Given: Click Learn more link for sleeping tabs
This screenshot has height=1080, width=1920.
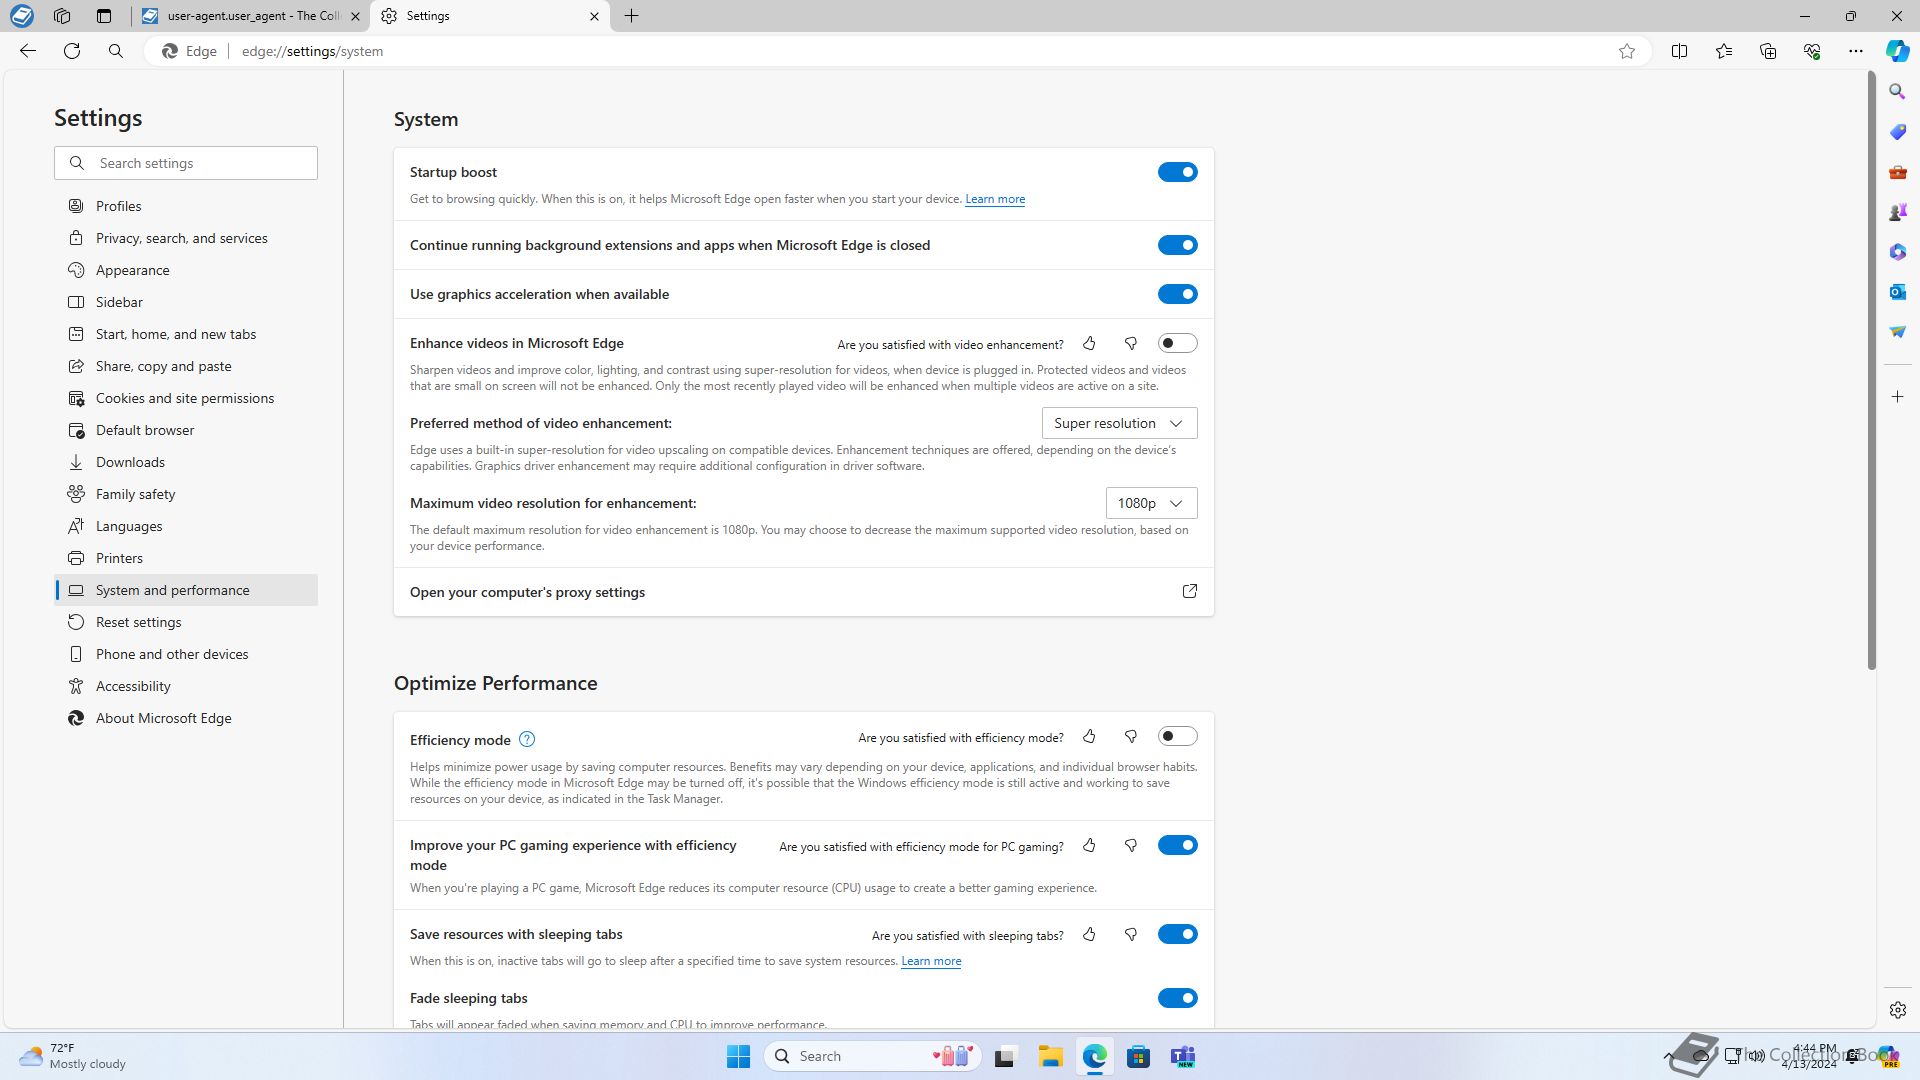Looking at the screenshot, I should click(931, 961).
